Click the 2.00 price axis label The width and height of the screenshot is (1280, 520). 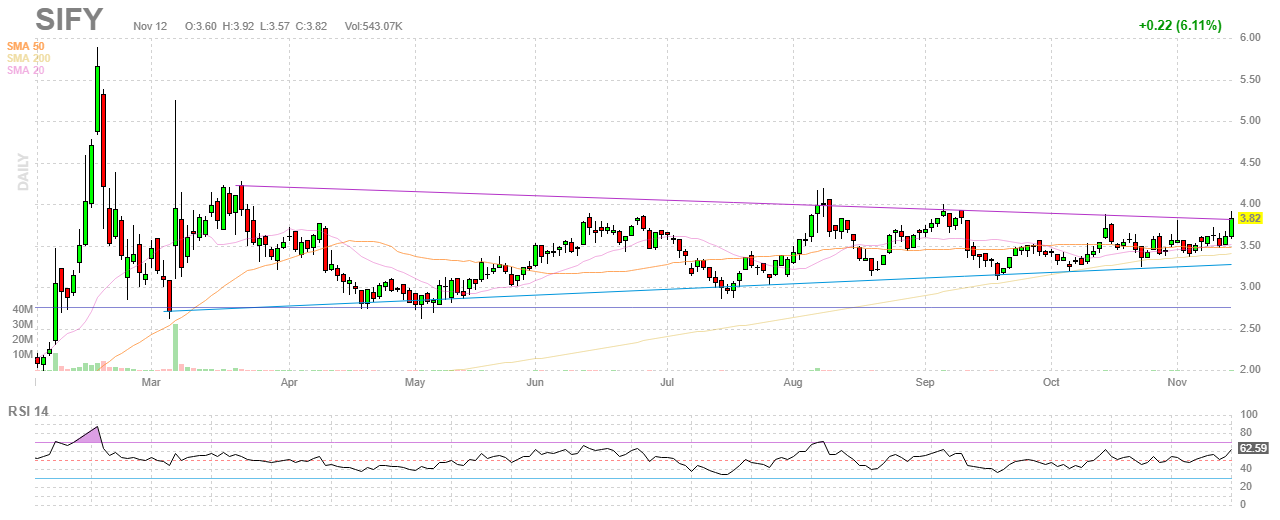1249,370
